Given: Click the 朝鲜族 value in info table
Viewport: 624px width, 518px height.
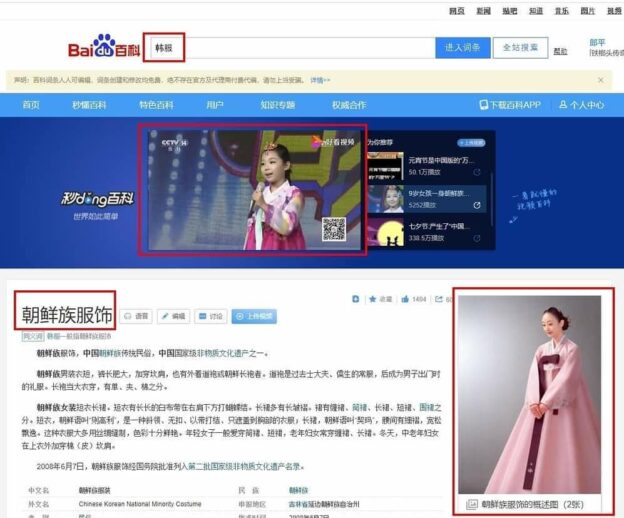Looking at the screenshot, I should point(298,491).
